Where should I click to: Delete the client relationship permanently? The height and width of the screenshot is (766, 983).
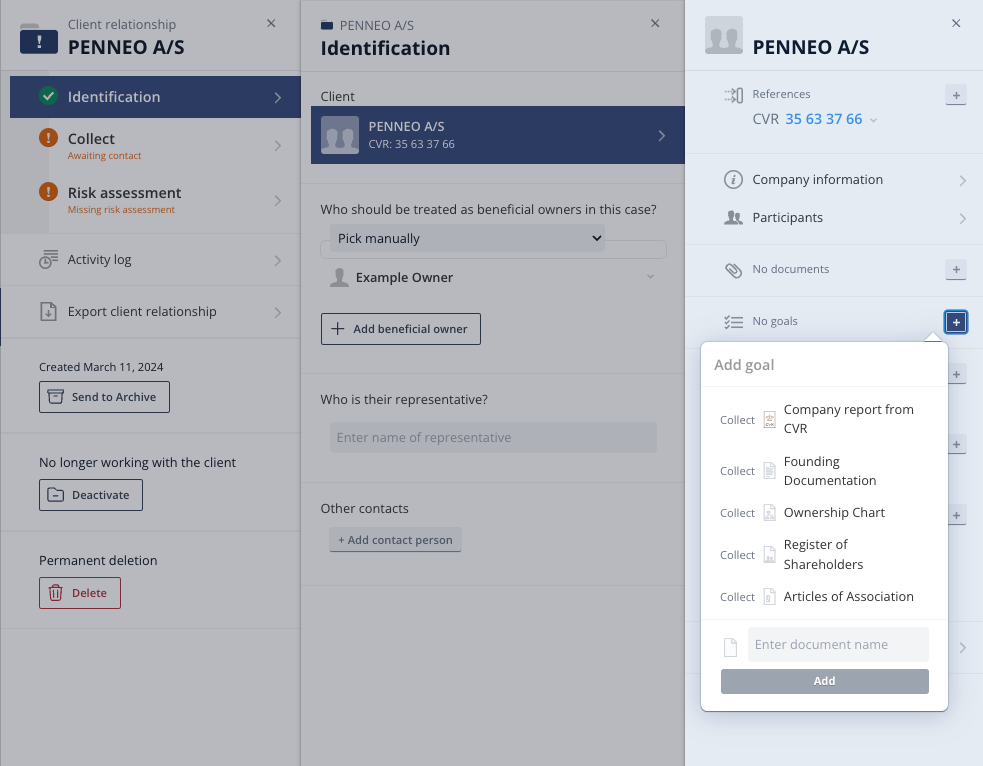click(80, 593)
